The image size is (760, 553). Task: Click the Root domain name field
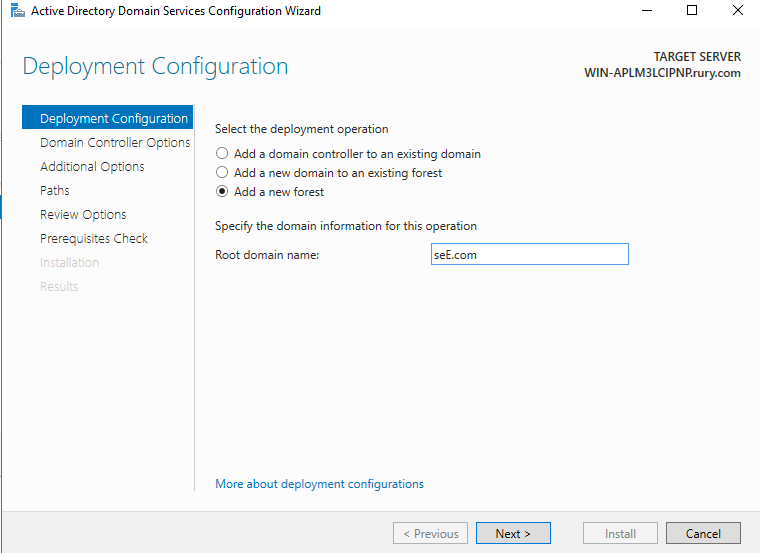pos(530,254)
